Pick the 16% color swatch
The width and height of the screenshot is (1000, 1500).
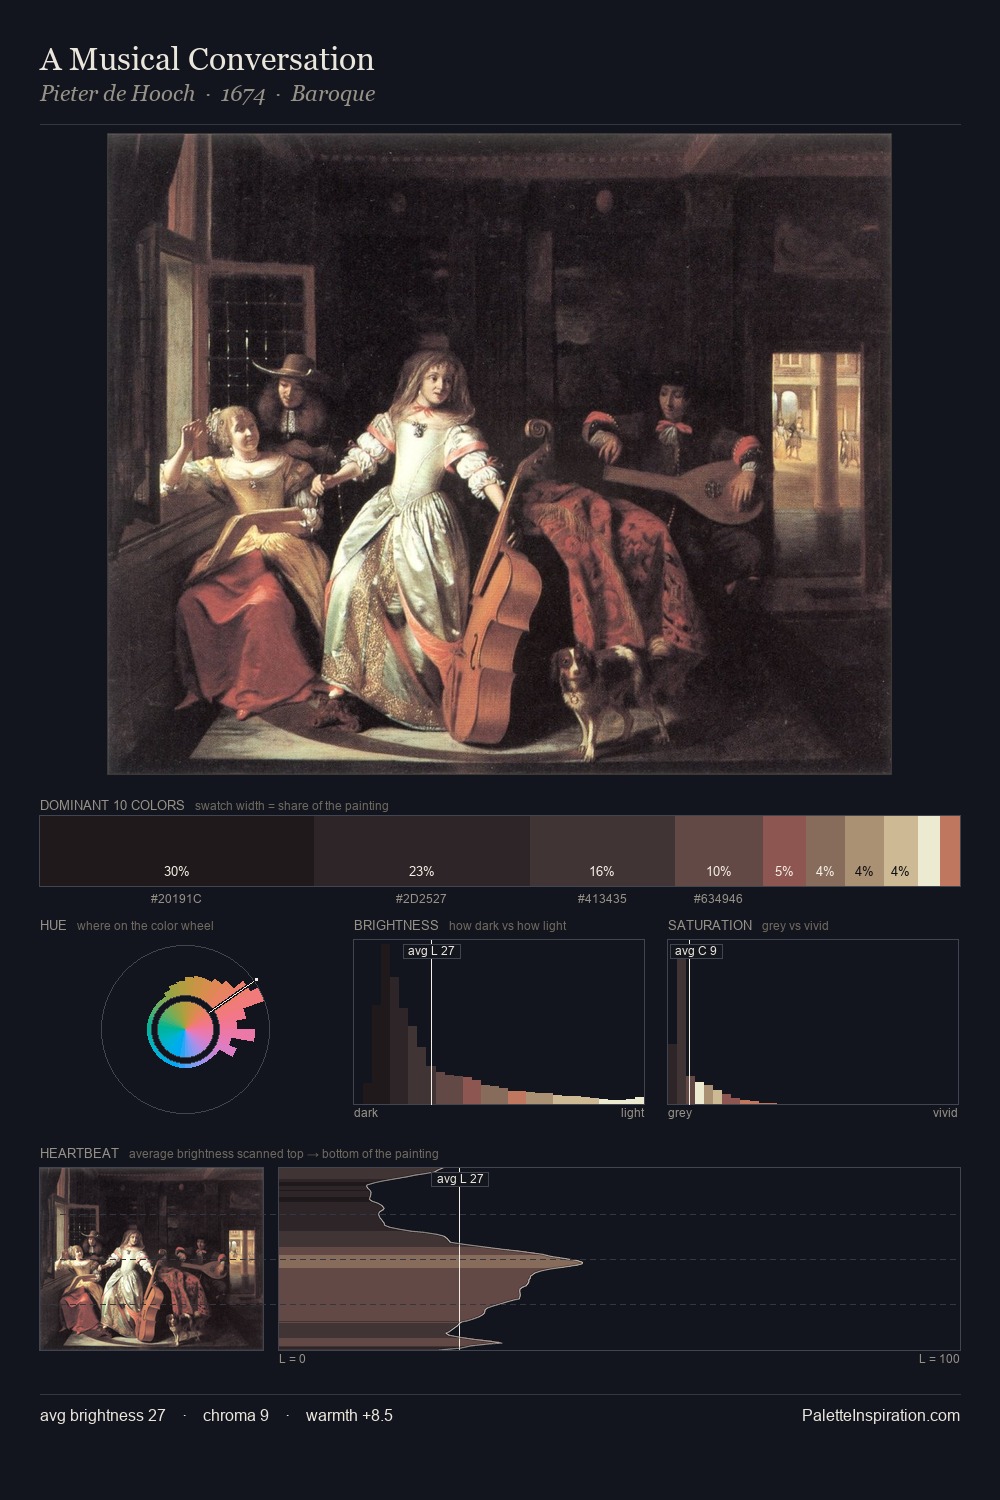pyautogui.click(x=602, y=851)
